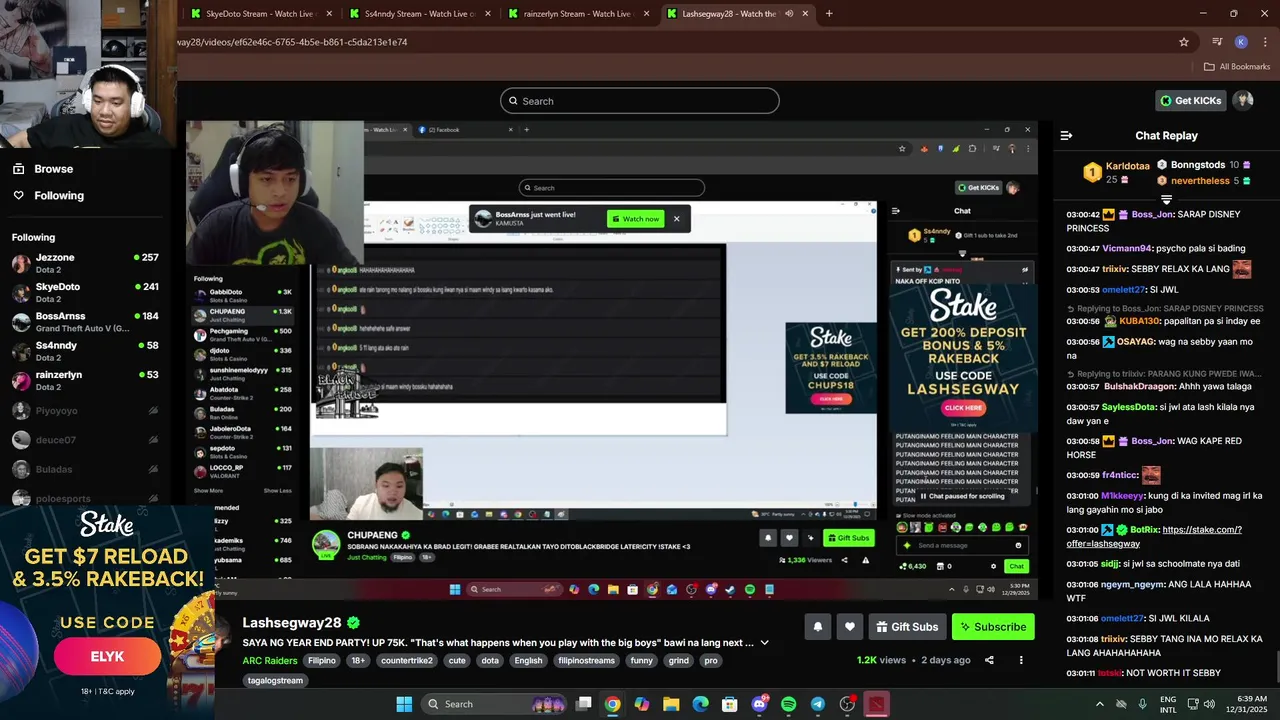Open Chrome media control icon in toolbar
Screen dimensions: 1280x720
click(x=1217, y=42)
